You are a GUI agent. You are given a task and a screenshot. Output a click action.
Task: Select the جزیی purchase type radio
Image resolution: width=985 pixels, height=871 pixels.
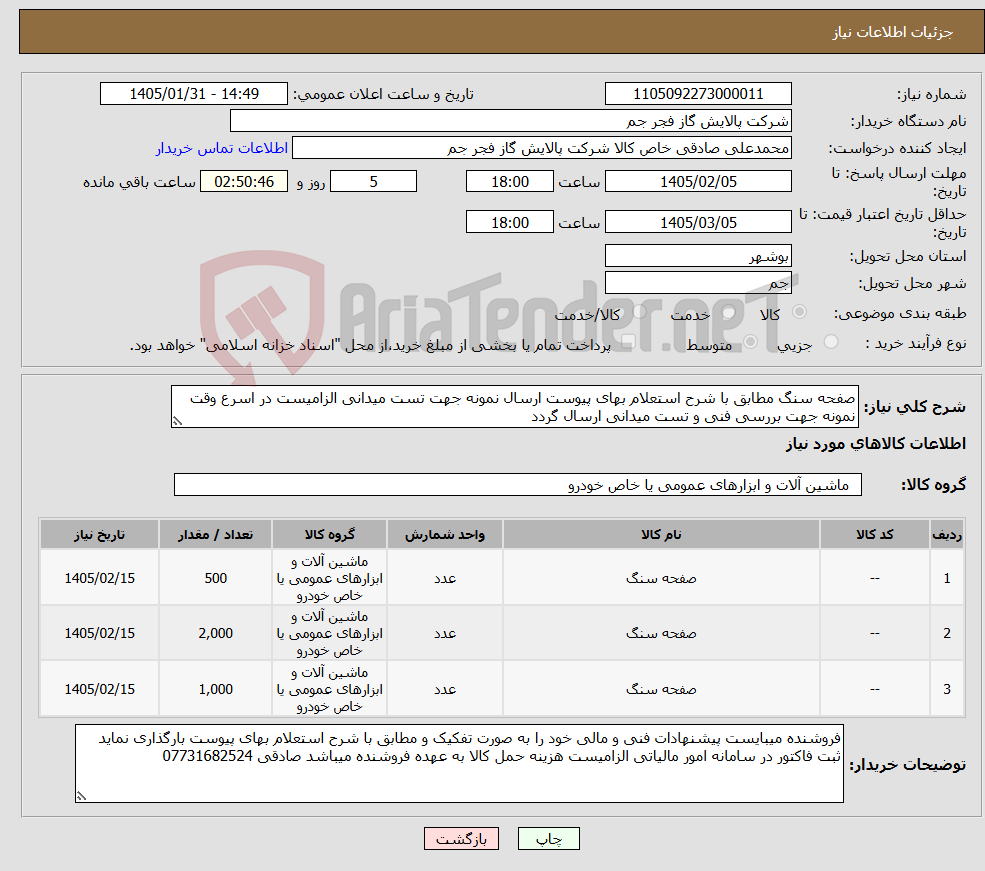tap(831, 342)
